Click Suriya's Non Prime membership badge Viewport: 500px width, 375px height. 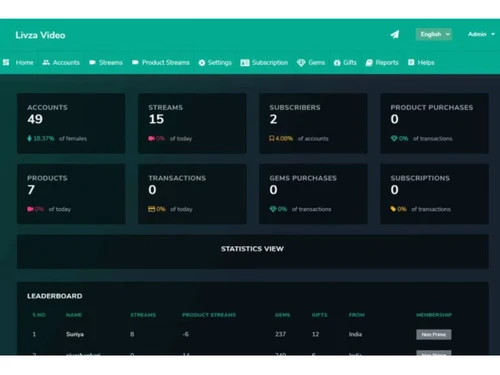tap(434, 334)
